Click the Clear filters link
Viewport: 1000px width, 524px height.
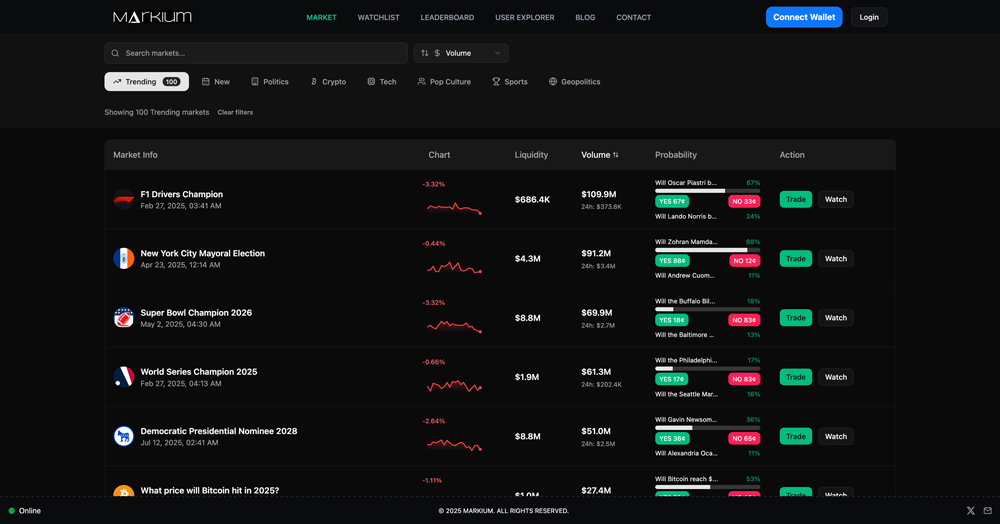coord(235,112)
